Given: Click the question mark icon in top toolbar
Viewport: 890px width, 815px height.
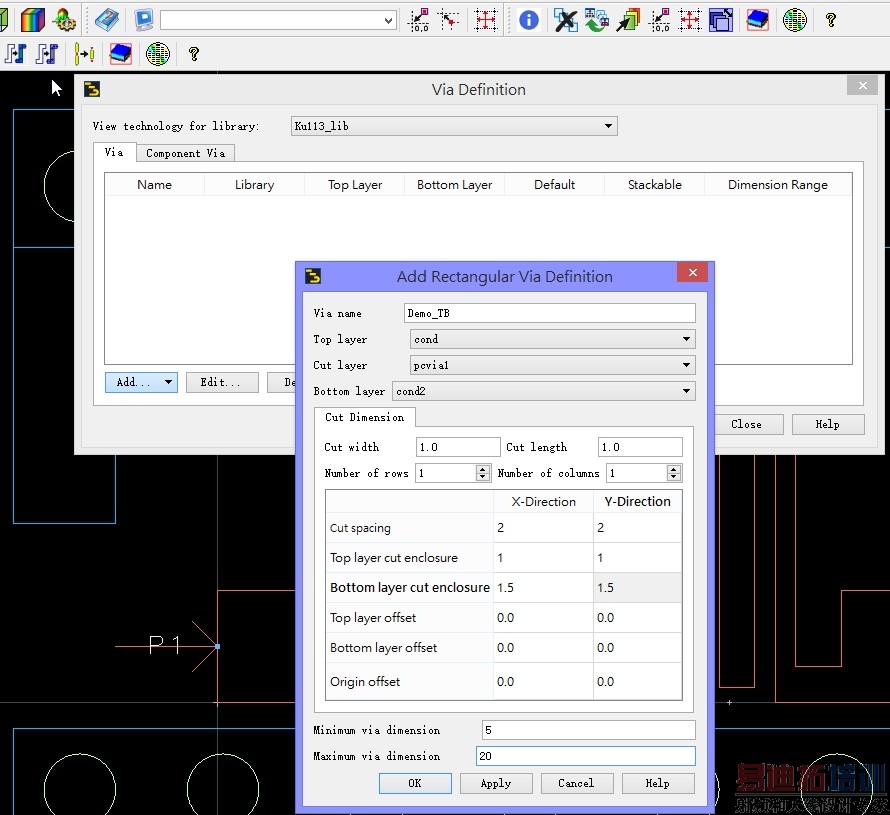Looking at the screenshot, I should click(x=831, y=19).
